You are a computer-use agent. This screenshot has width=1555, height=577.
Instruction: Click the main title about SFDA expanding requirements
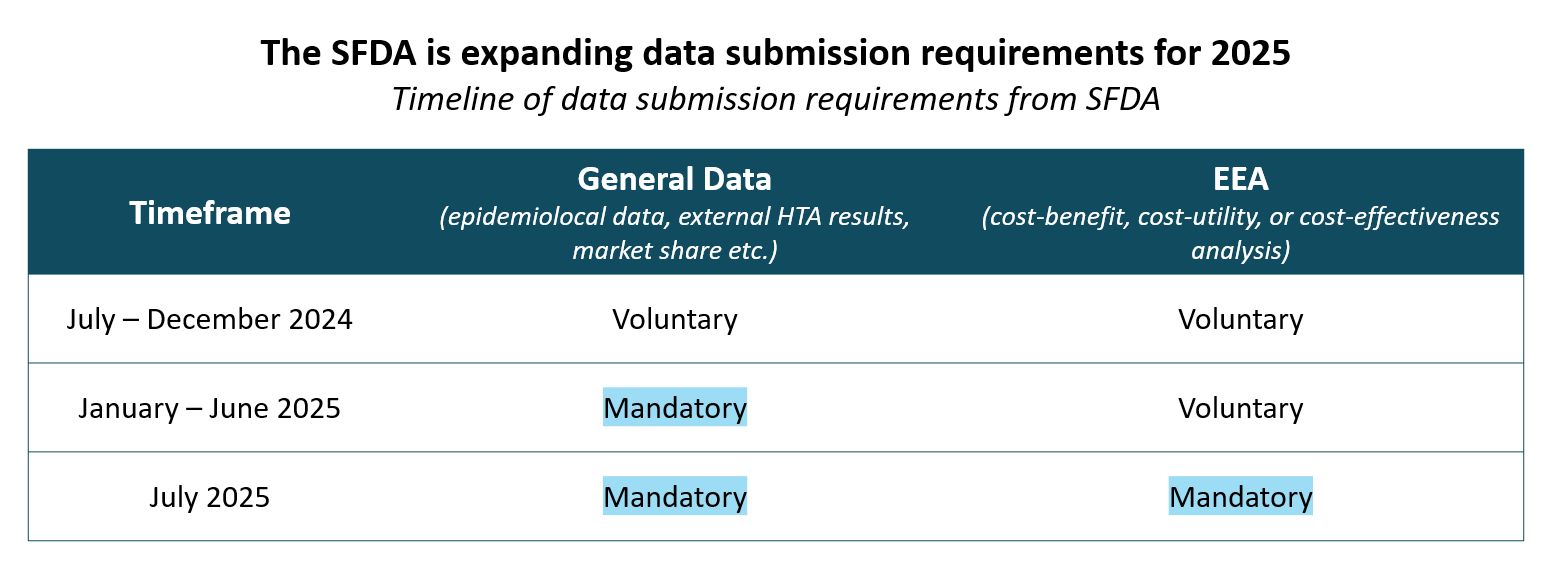(775, 54)
